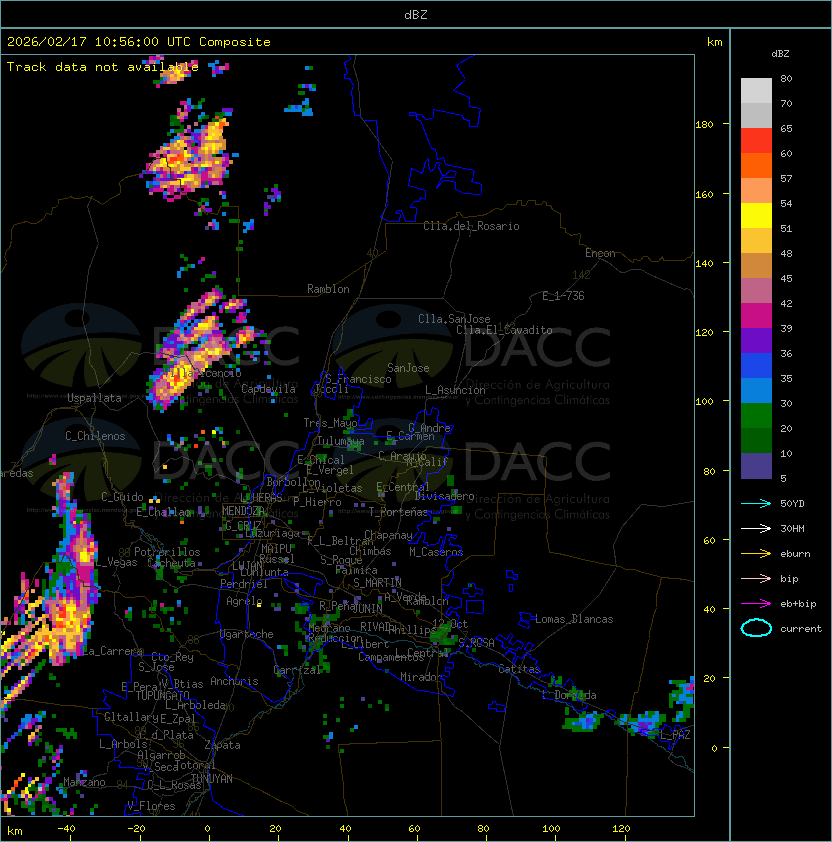832x842 pixels.
Task: Click the blue 35 dBZ color swatch
Action: click(756, 366)
